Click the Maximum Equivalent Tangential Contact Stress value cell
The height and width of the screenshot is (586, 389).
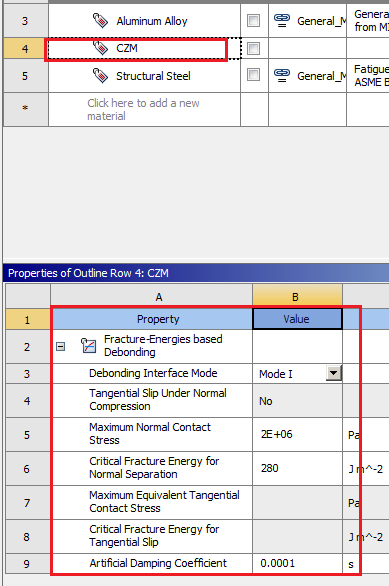(x=297, y=502)
